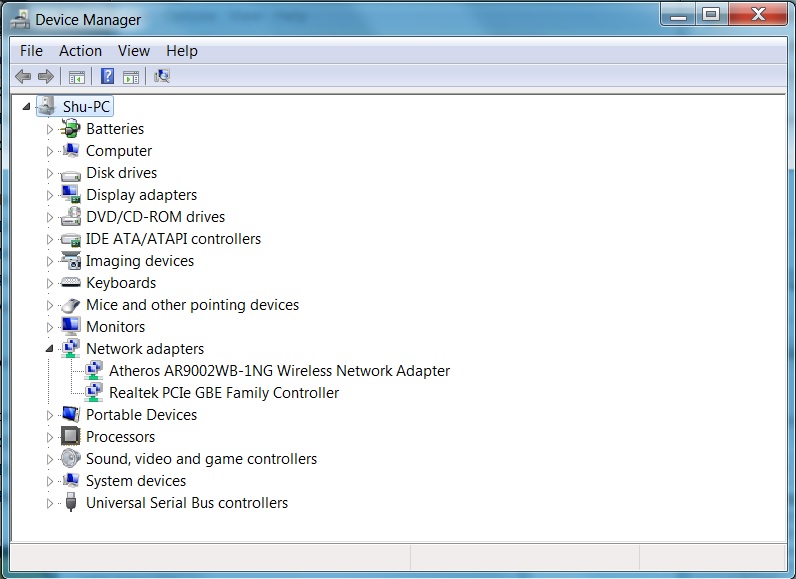Select Universal Serial Bus controllers label
The height and width of the screenshot is (579, 796).
click(187, 502)
